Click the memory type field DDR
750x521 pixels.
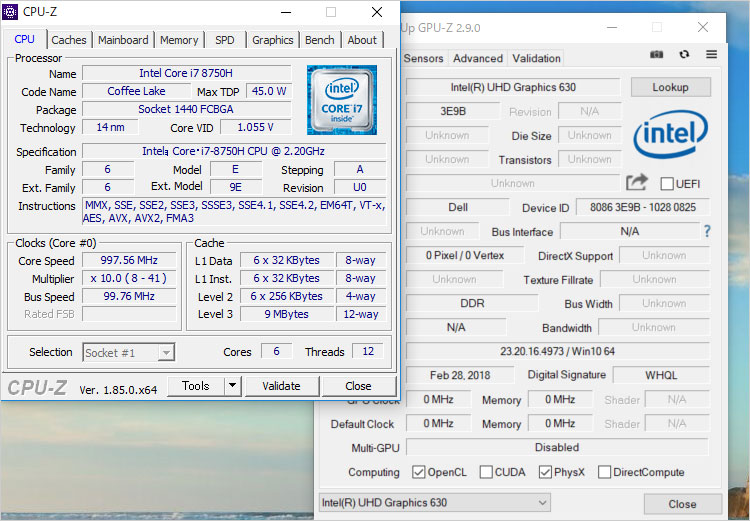[472, 303]
